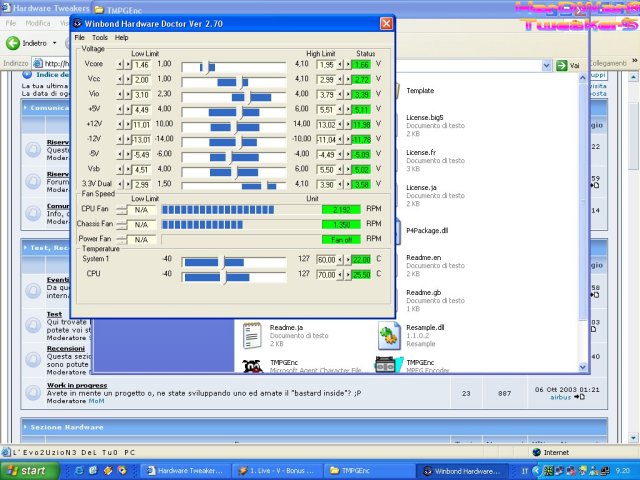Open the Recensioni forum link
This screenshot has height=480, width=640.
point(66,349)
